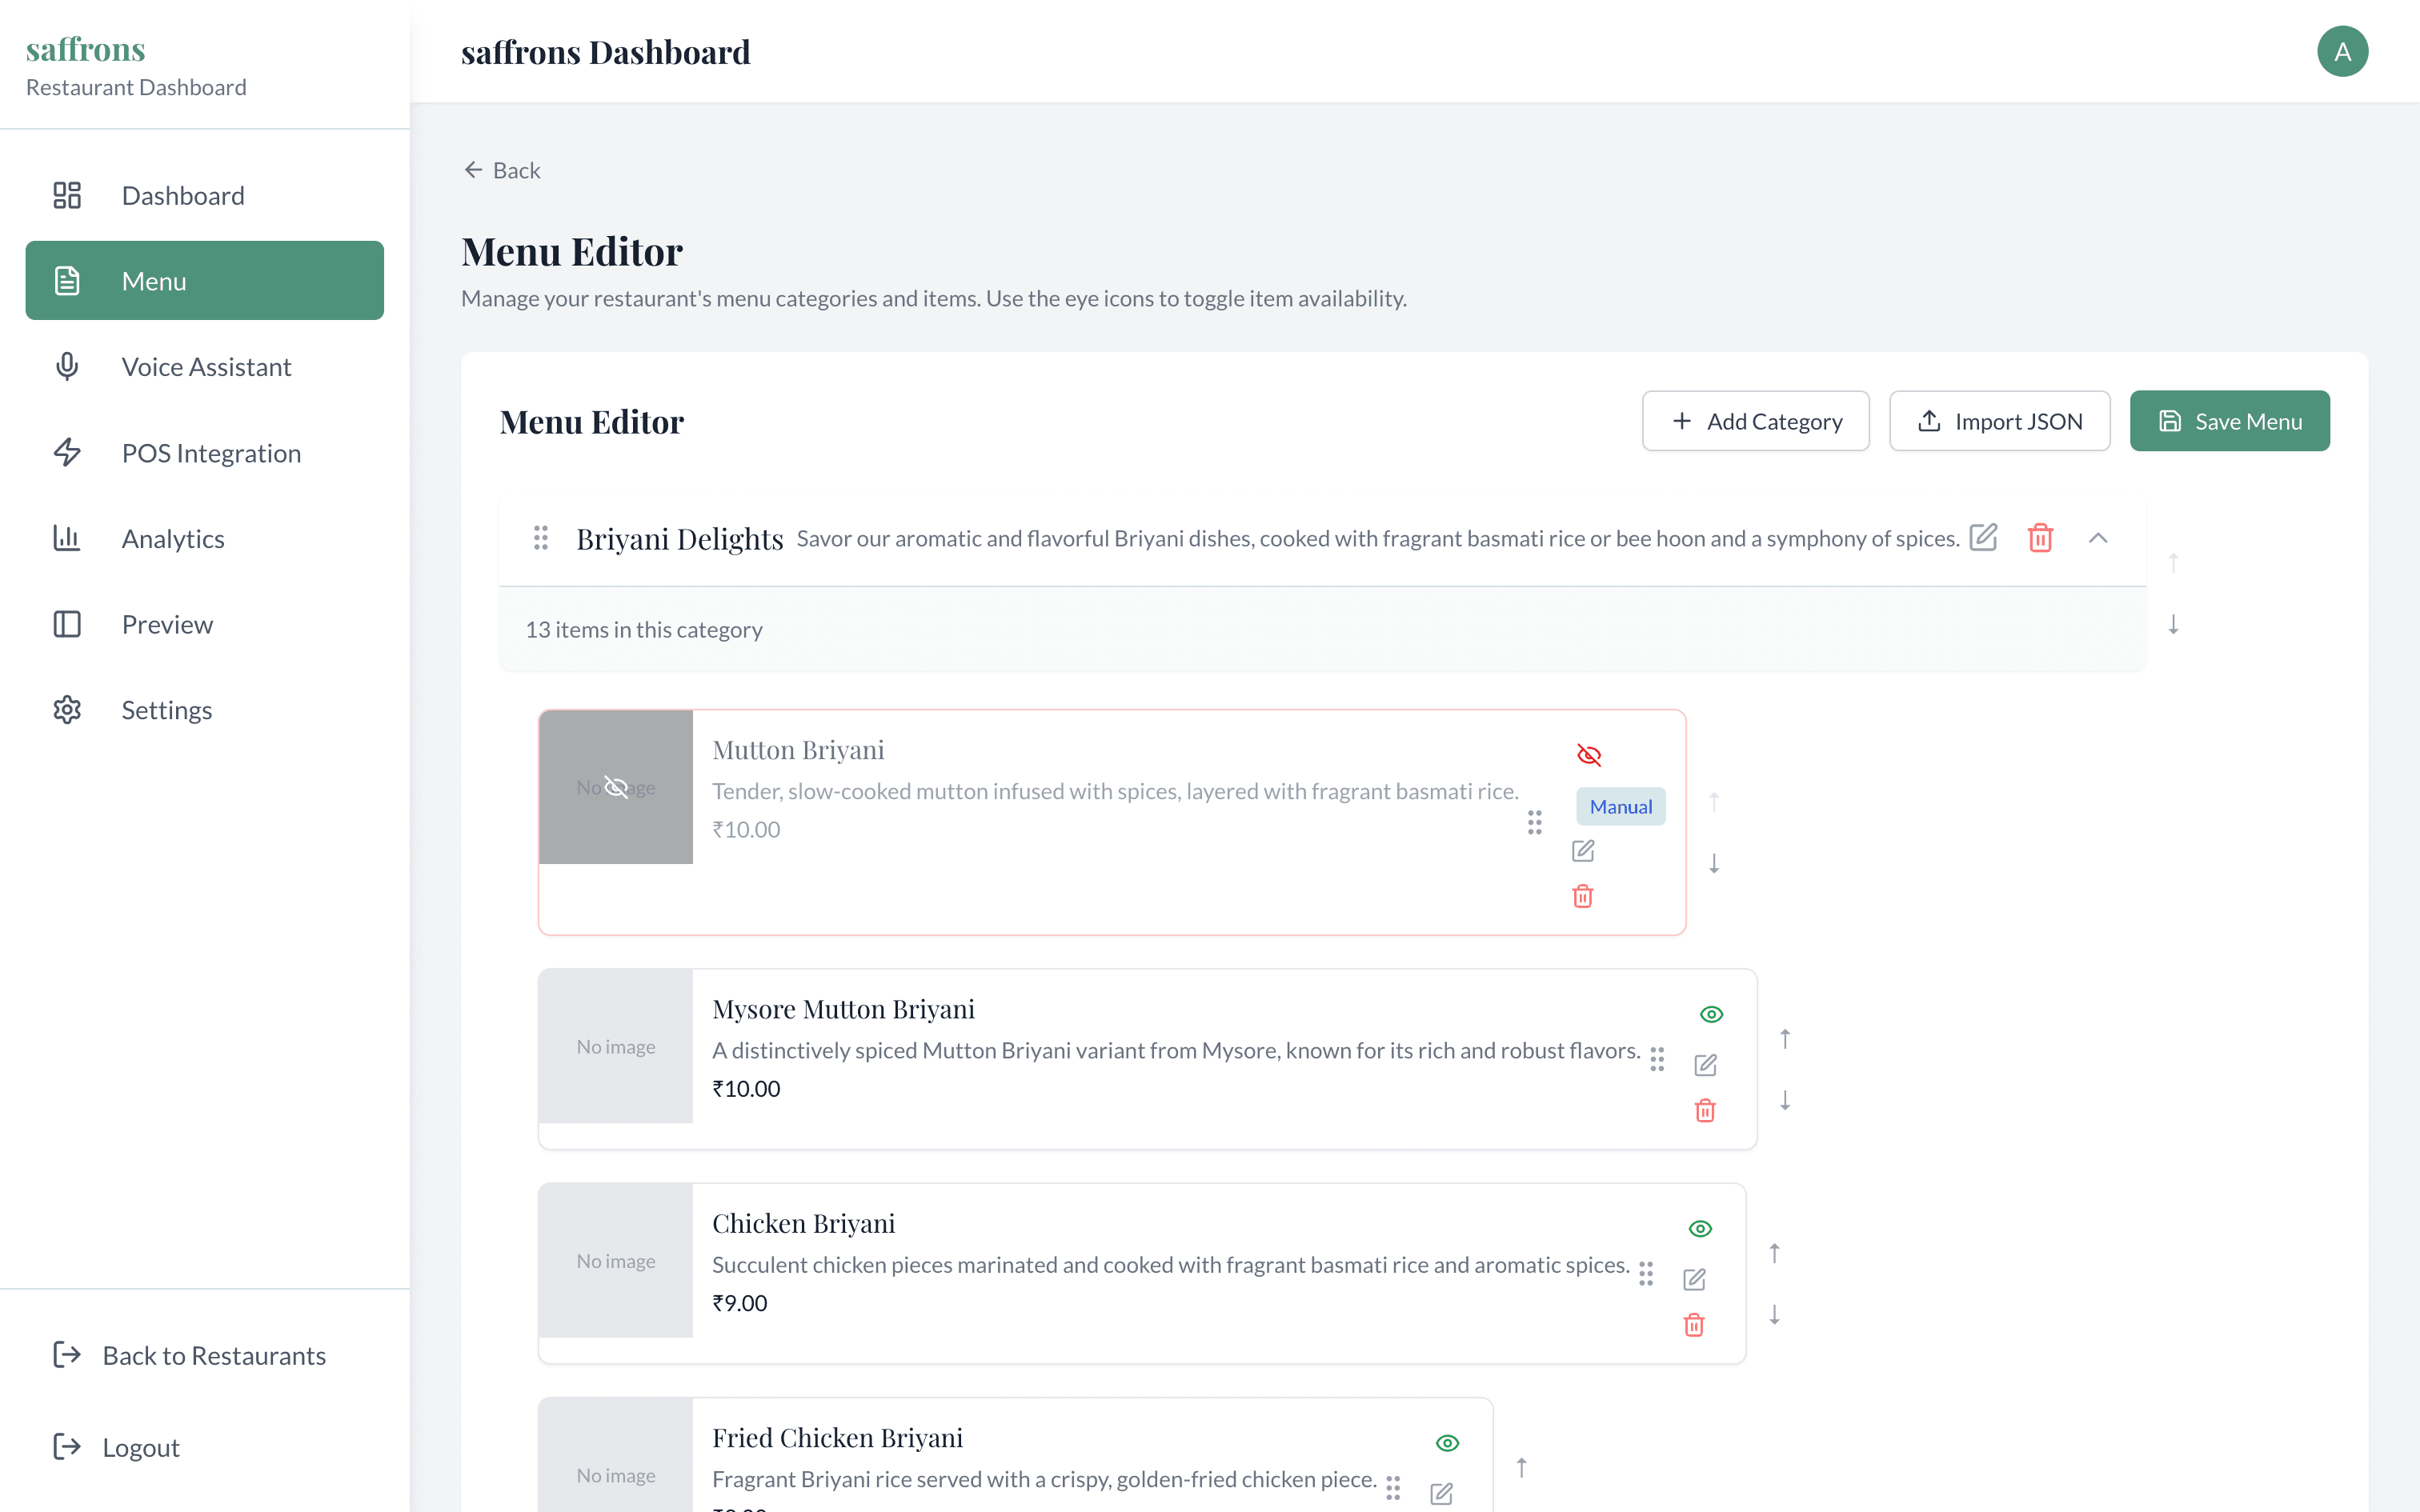Image resolution: width=2420 pixels, height=1512 pixels.
Task: Collapse the Briyani Delights category
Action: (x=2098, y=538)
